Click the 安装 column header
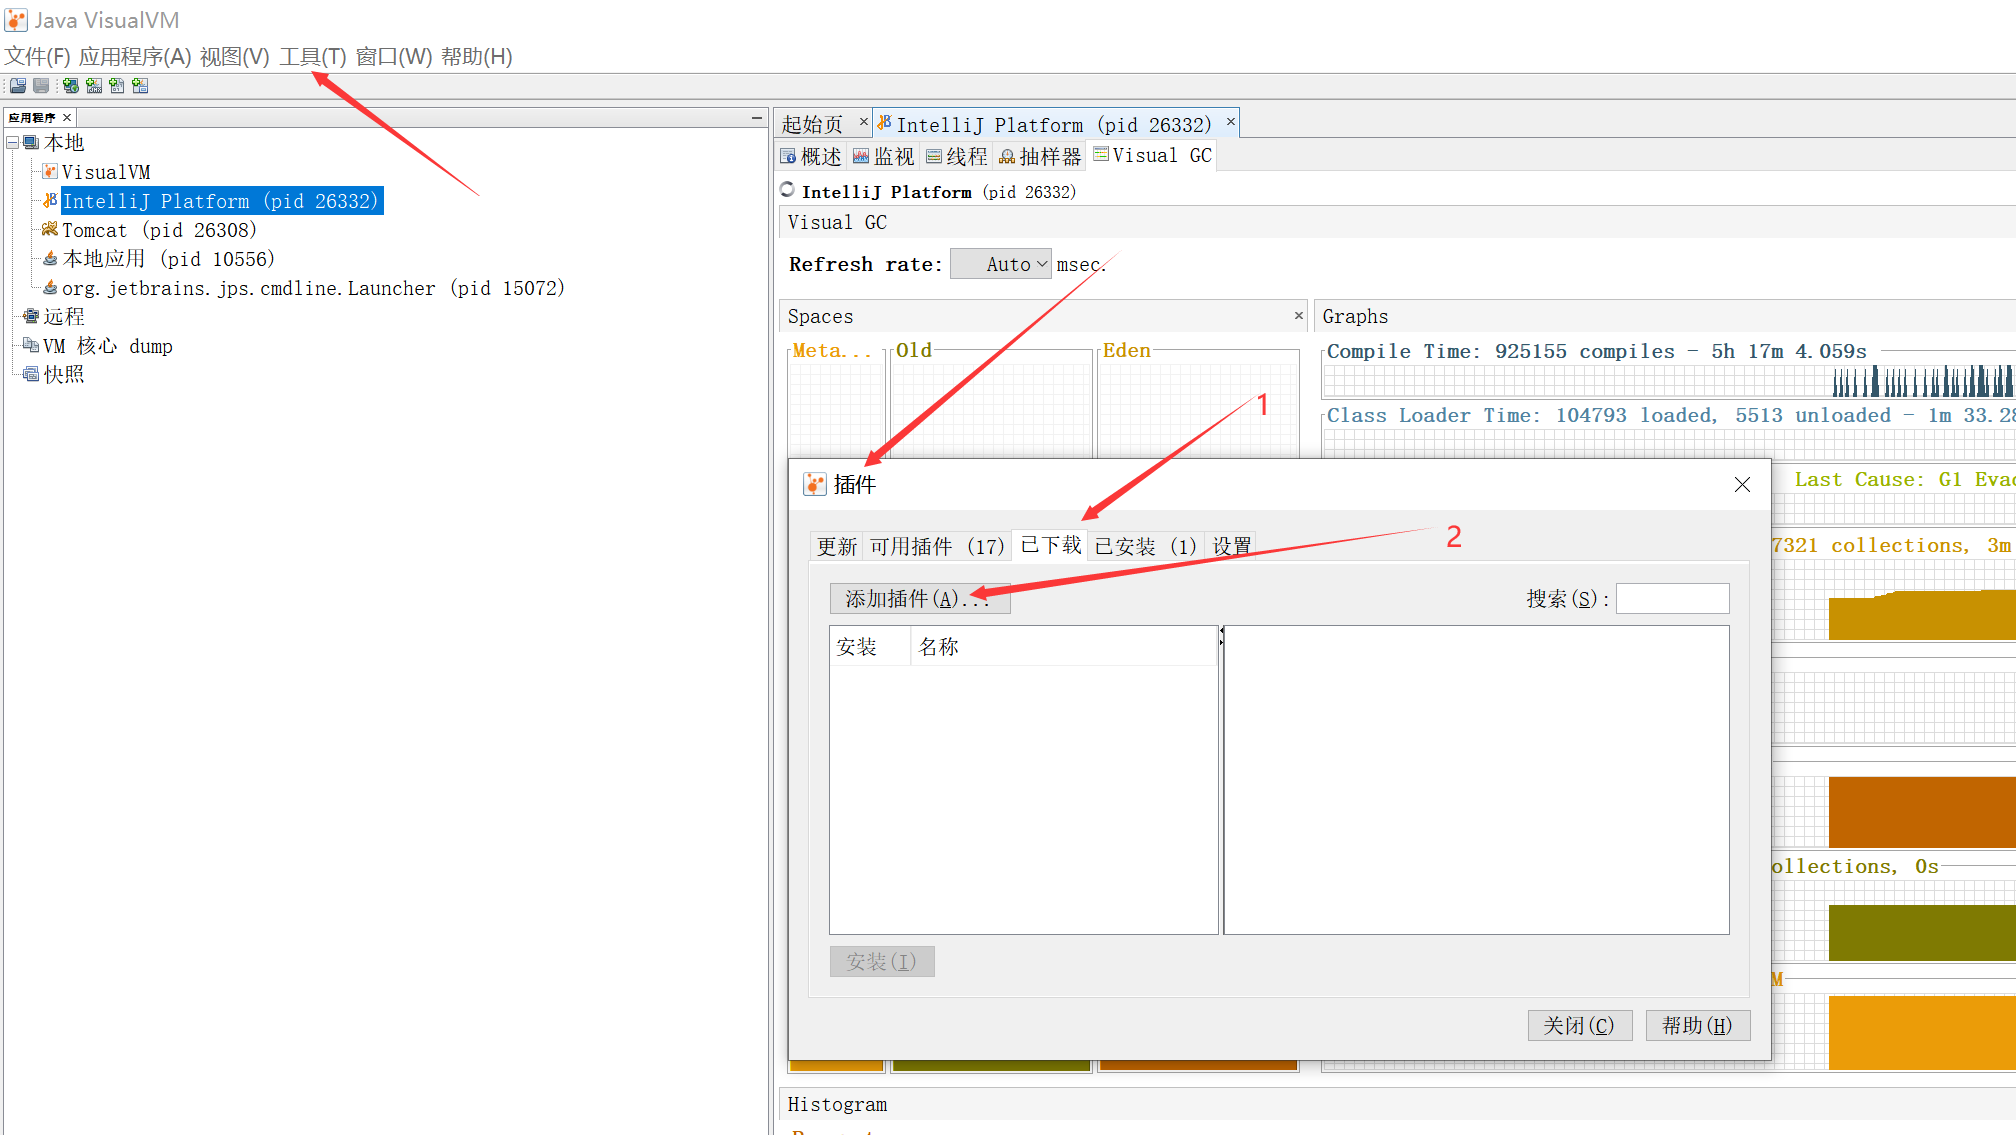This screenshot has width=2016, height=1135. click(x=870, y=647)
